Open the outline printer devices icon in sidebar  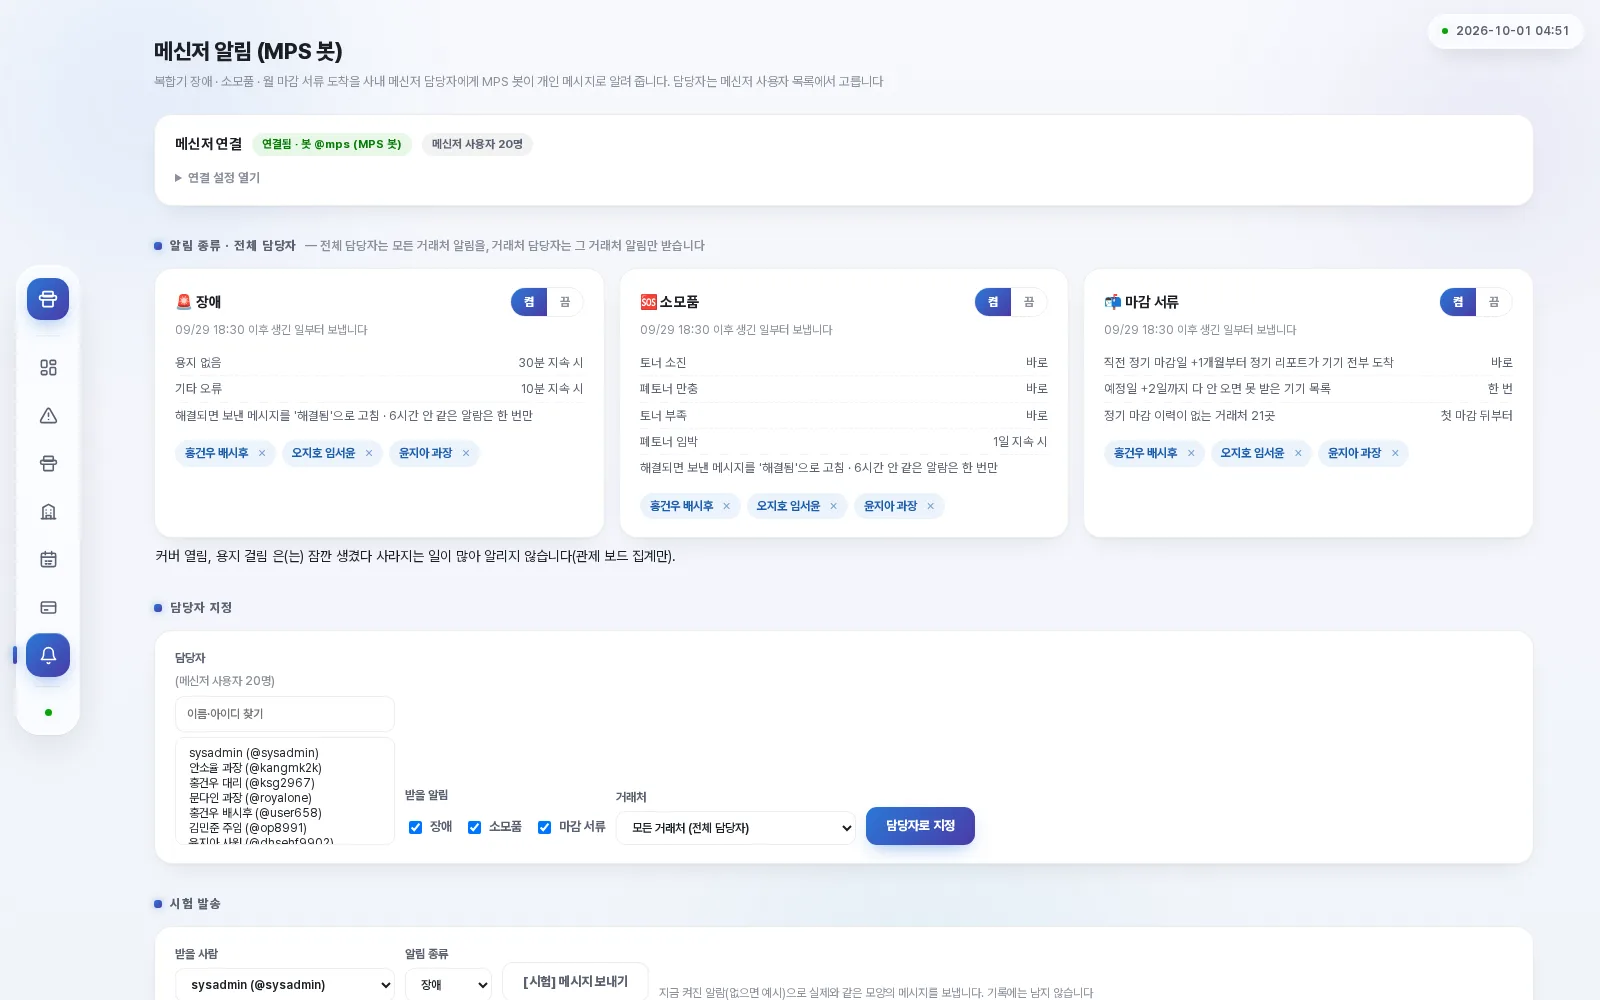coord(48,464)
